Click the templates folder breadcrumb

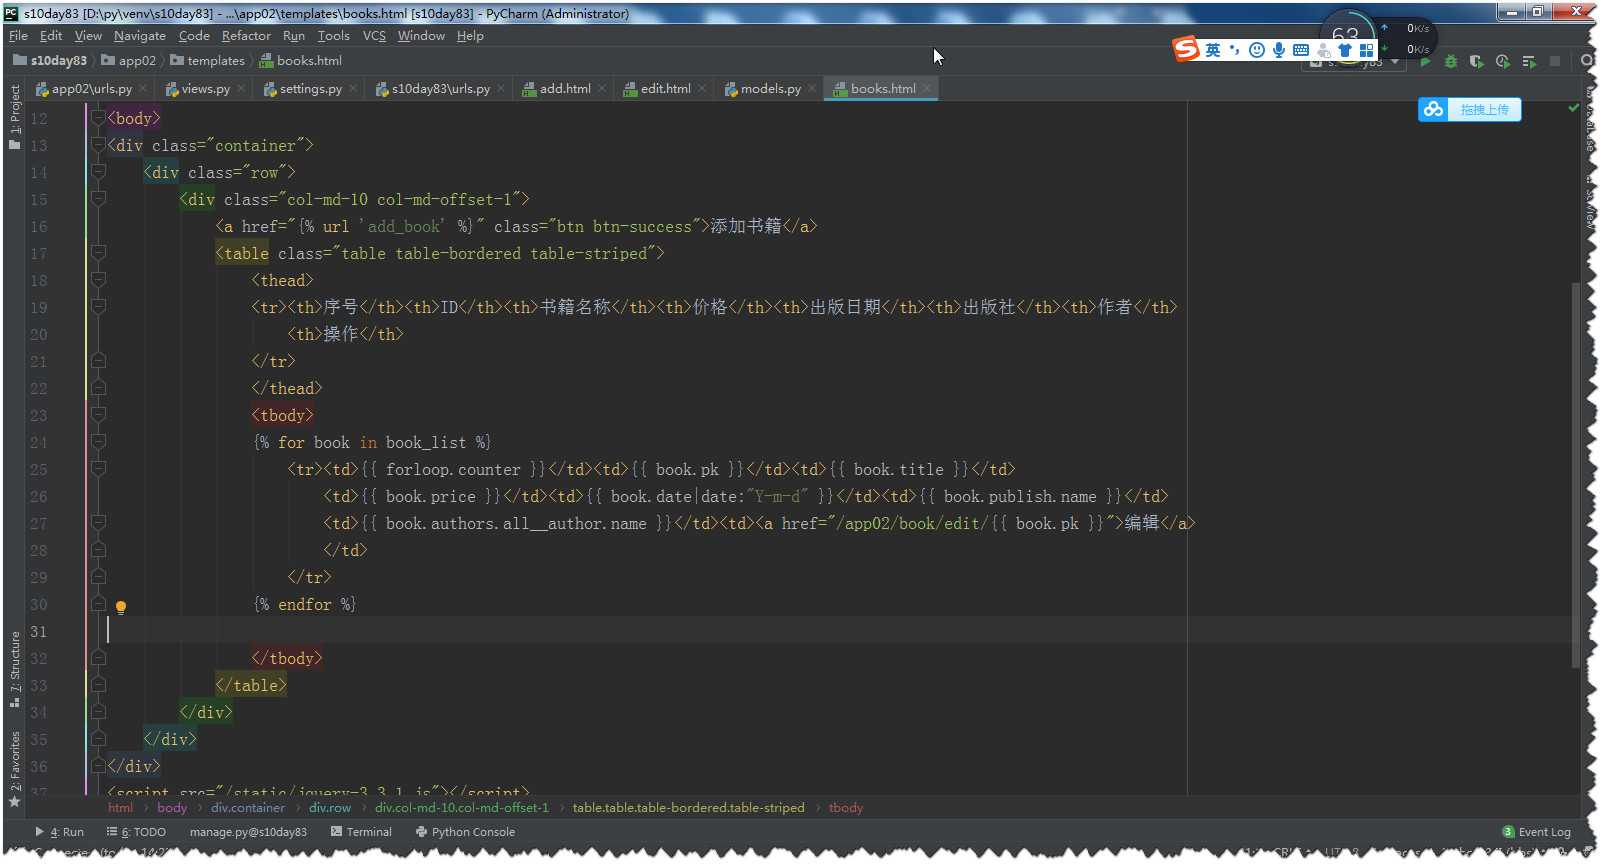coord(208,61)
